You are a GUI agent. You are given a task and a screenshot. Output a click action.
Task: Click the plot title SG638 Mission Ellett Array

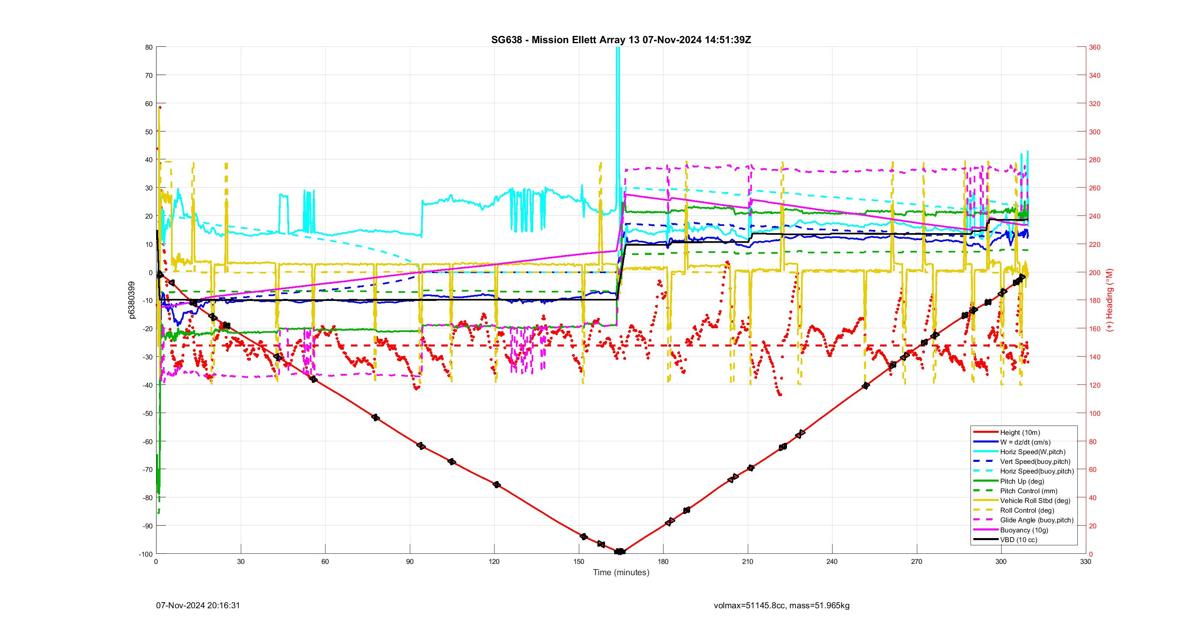622,39
